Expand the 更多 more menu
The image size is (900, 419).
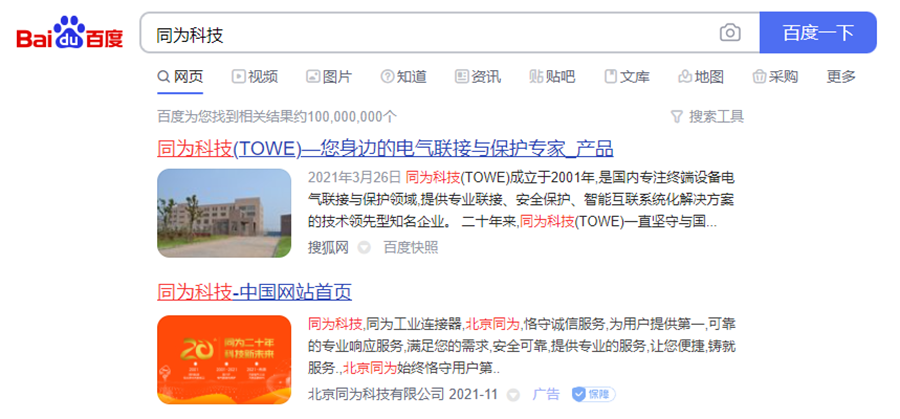(x=841, y=76)
